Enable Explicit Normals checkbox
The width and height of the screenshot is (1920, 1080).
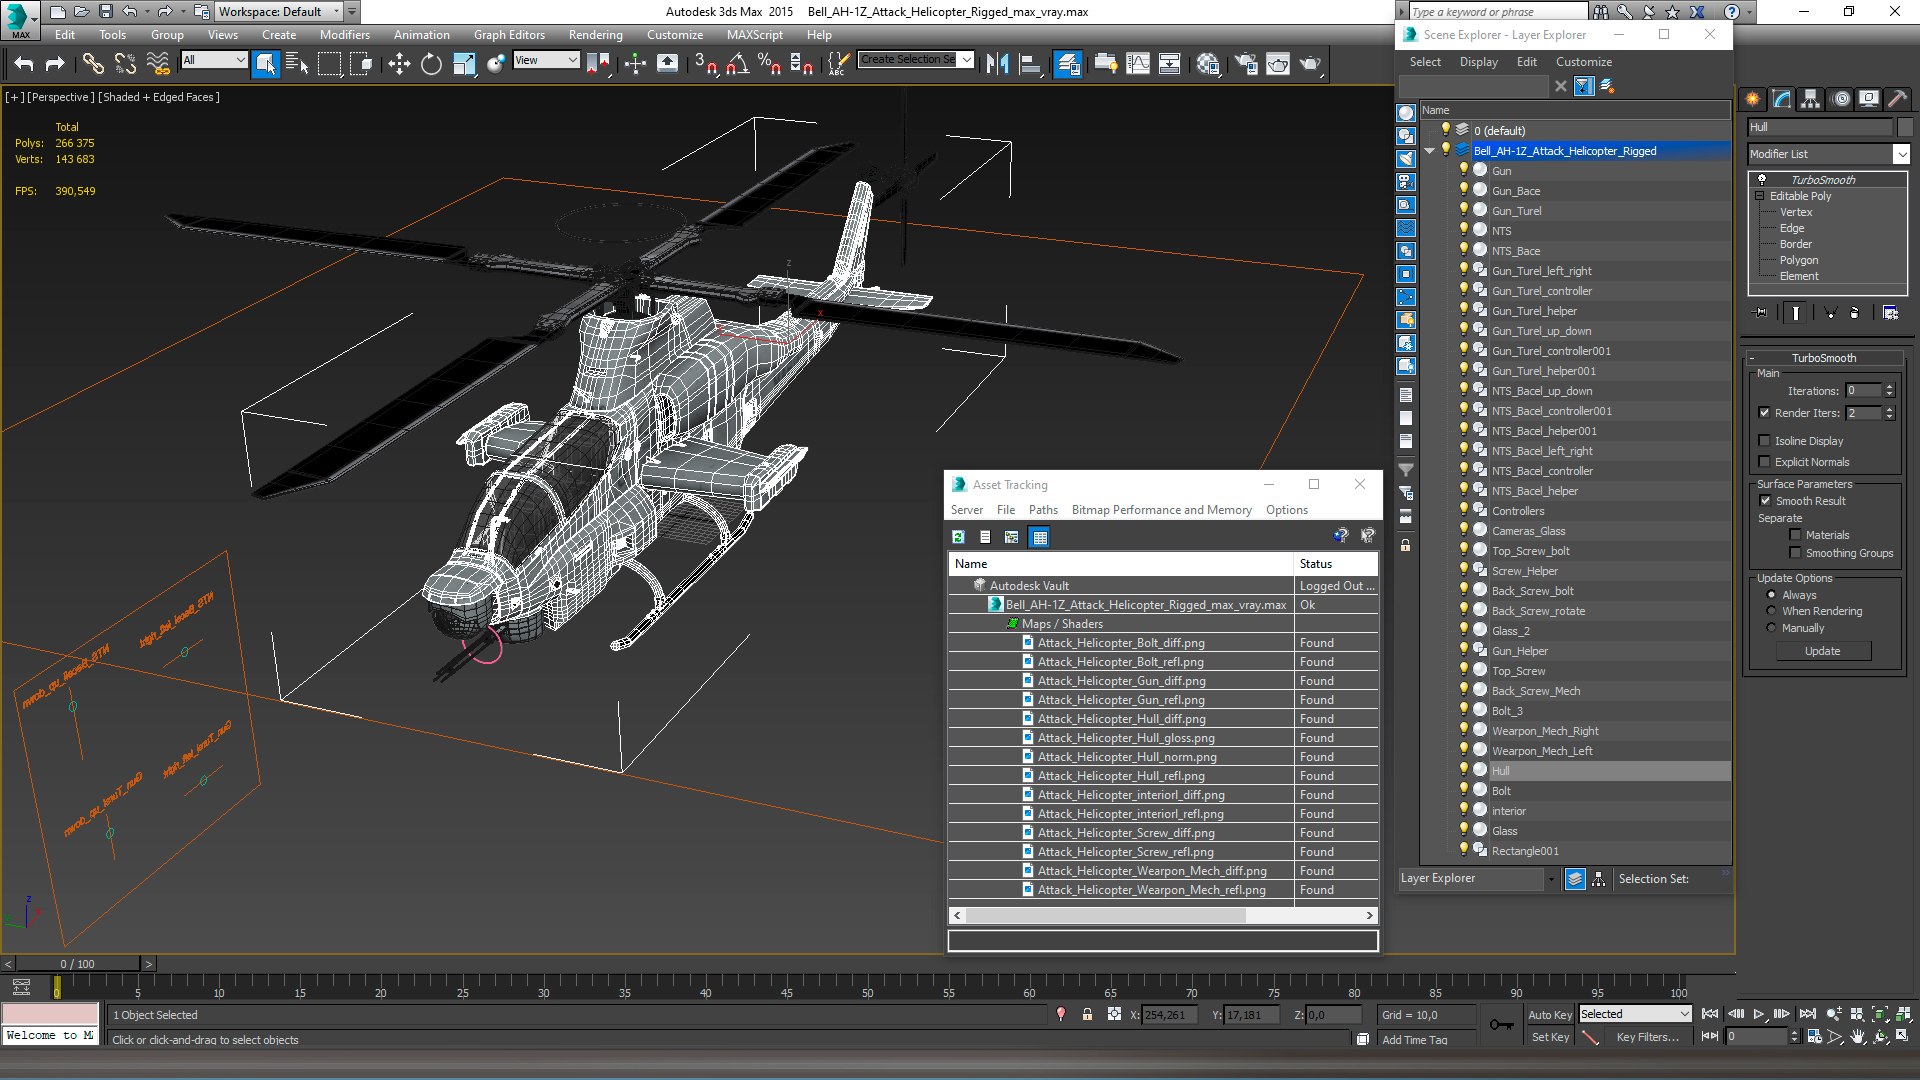point(1765,462)
